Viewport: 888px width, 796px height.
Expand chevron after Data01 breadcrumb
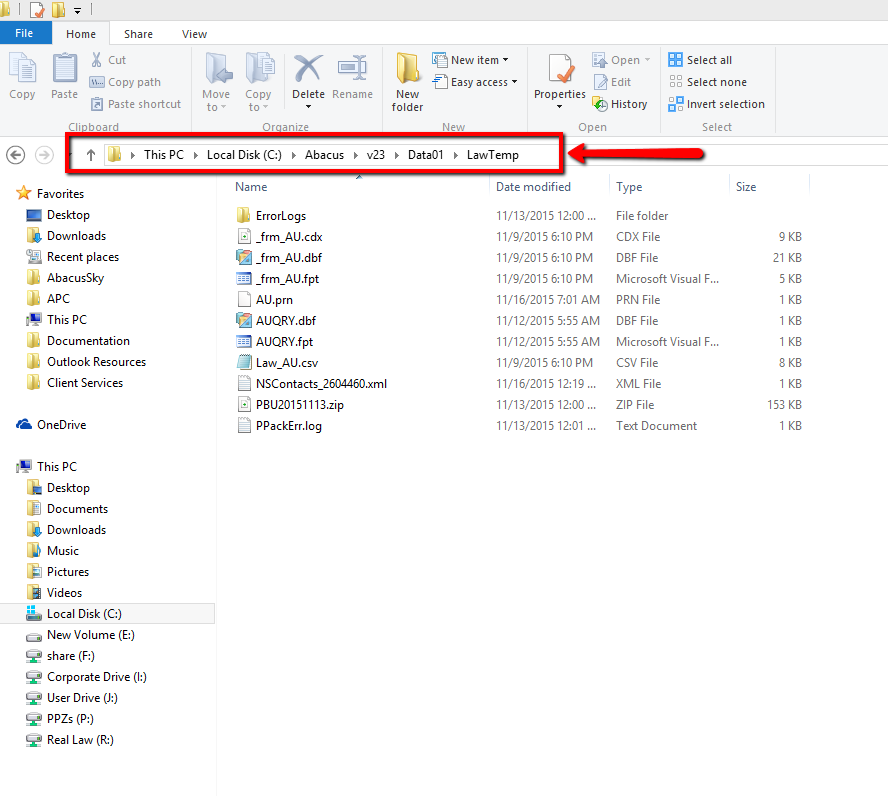tap(455, 155)
